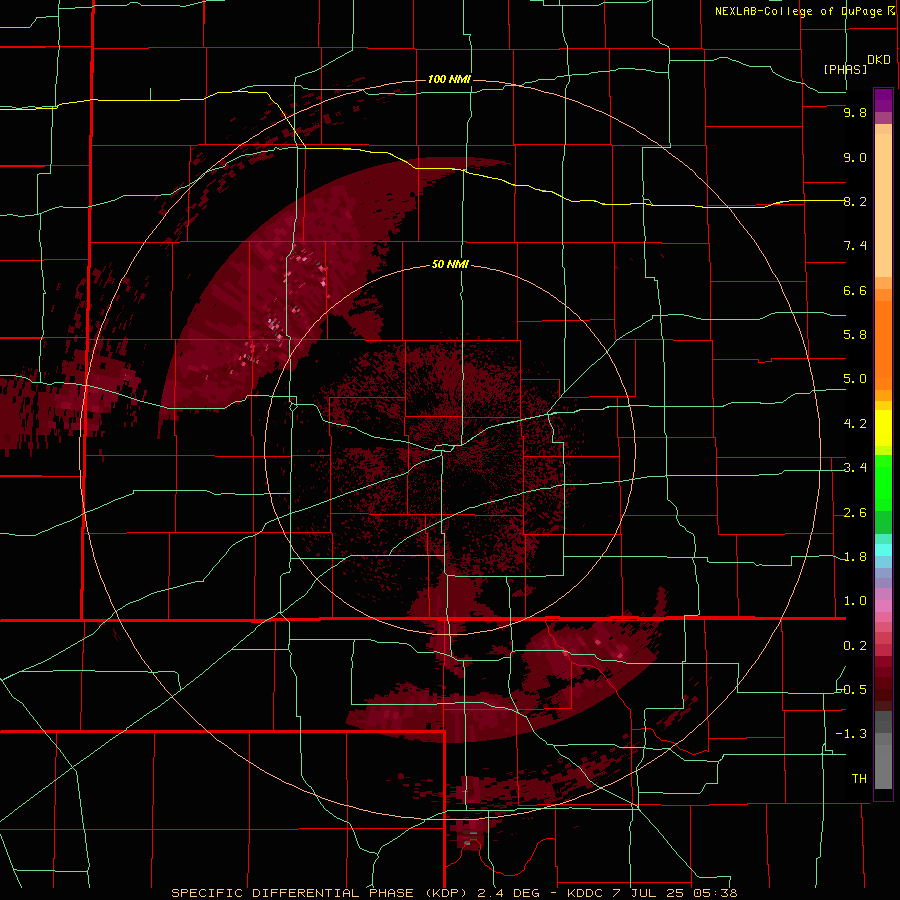Select the 0.2 scale value

click(855, 646)
